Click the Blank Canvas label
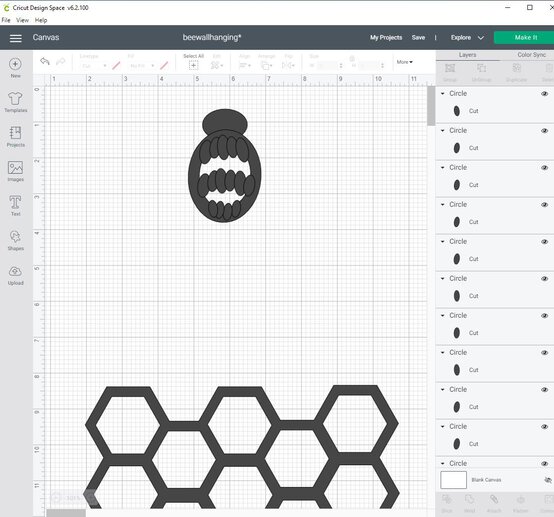554x517 pixels. (x=486, y=480)
